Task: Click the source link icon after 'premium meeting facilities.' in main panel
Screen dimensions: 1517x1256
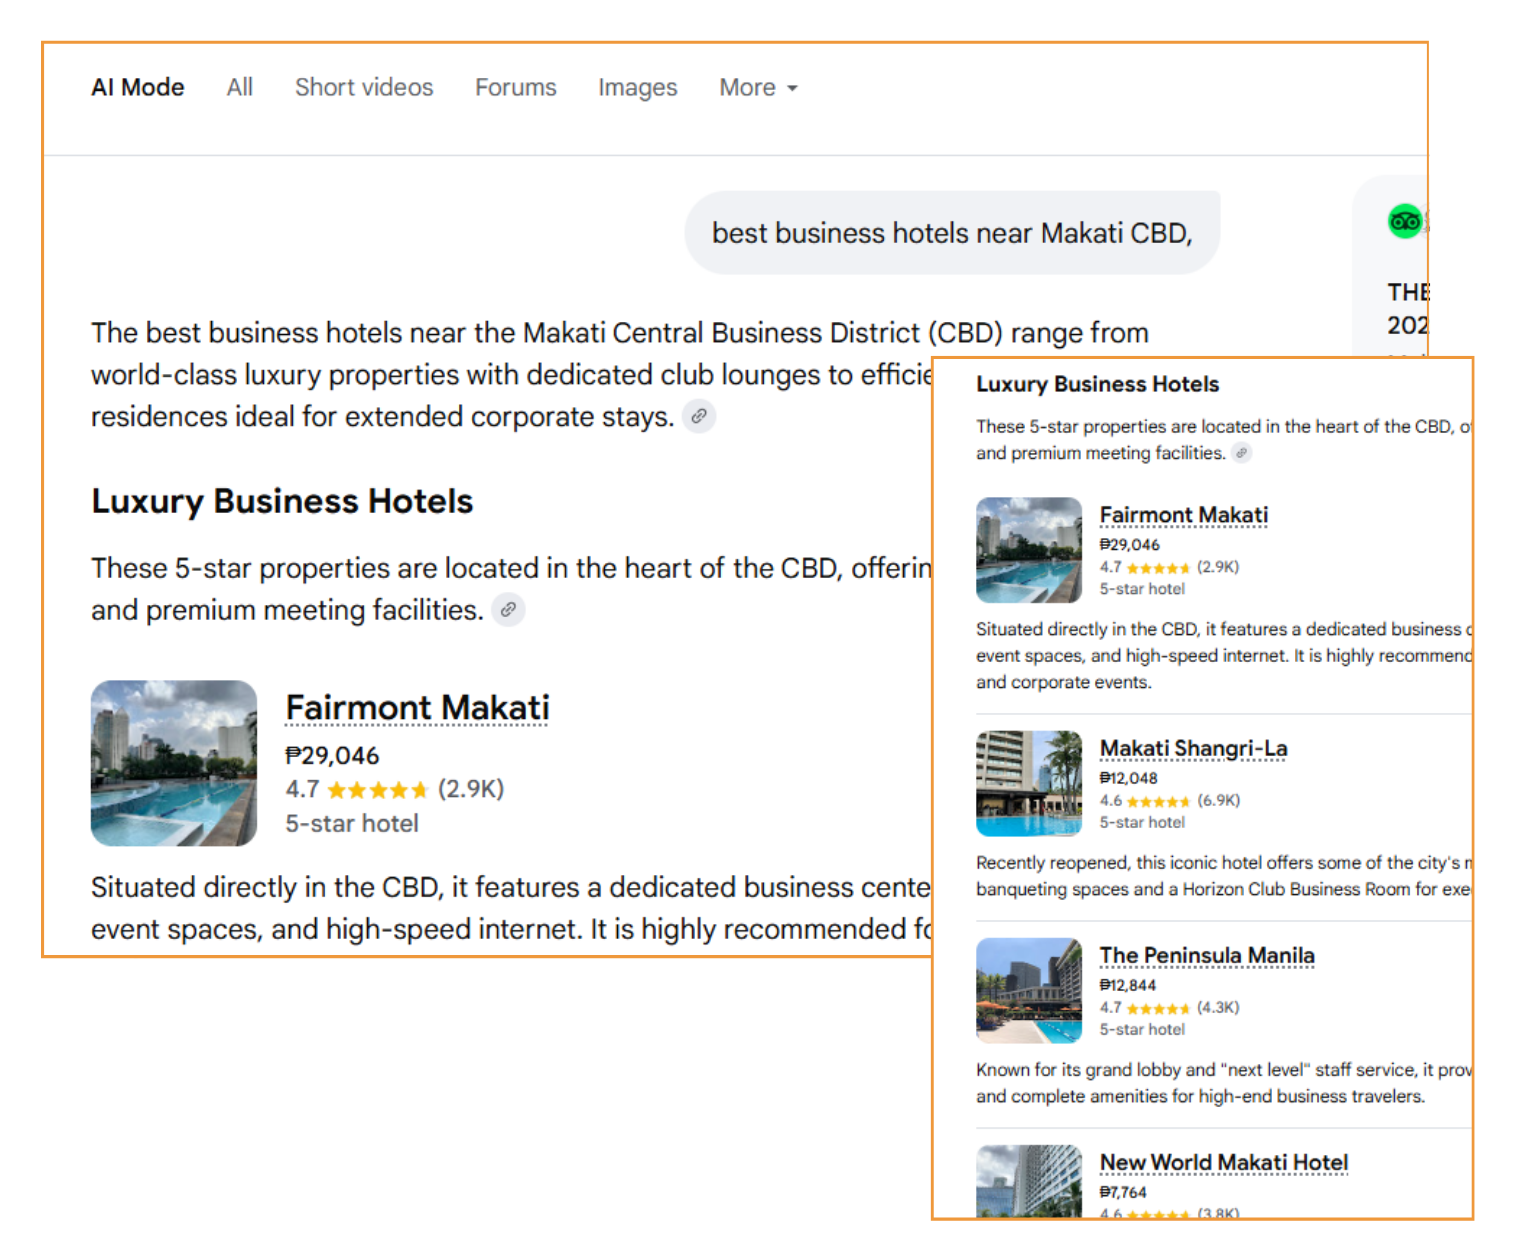Action: (x=508, y=609)
